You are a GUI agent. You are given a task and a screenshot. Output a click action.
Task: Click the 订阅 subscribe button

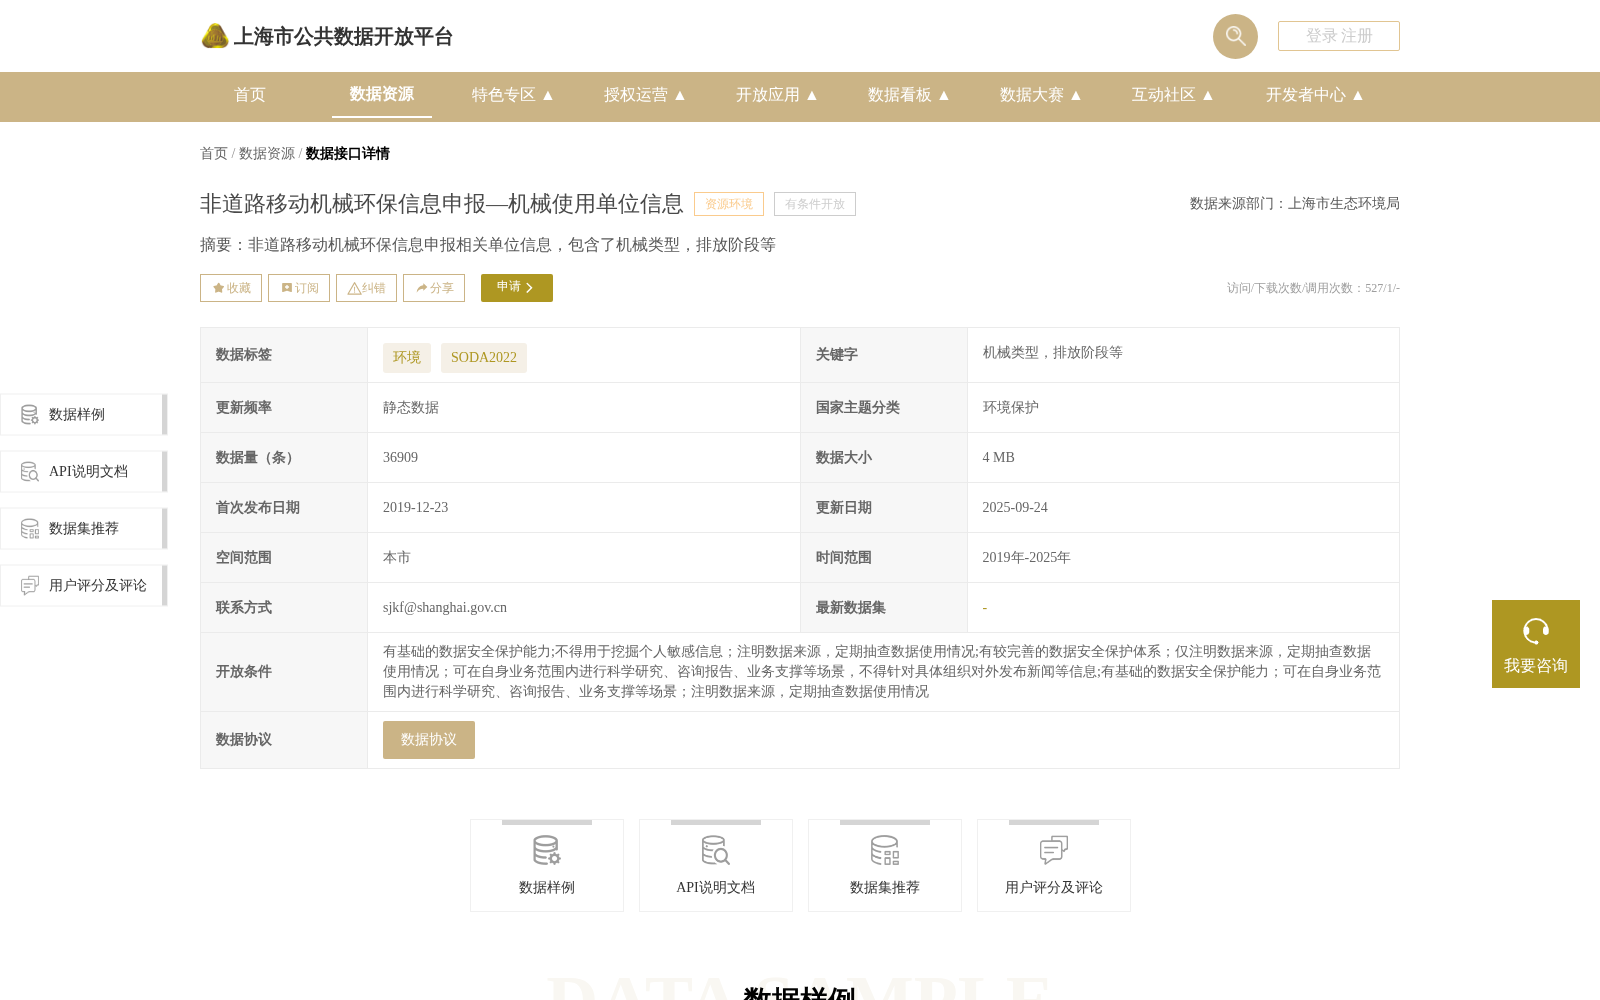pos(299,288)
